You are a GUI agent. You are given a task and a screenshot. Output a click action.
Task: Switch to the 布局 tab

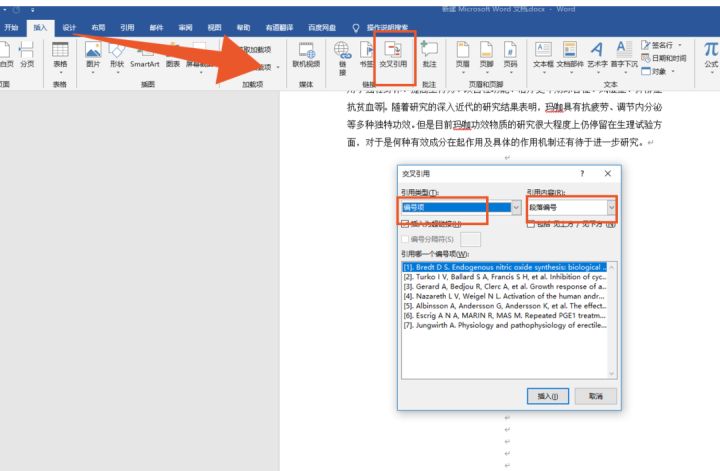click(x=98, y=28)
